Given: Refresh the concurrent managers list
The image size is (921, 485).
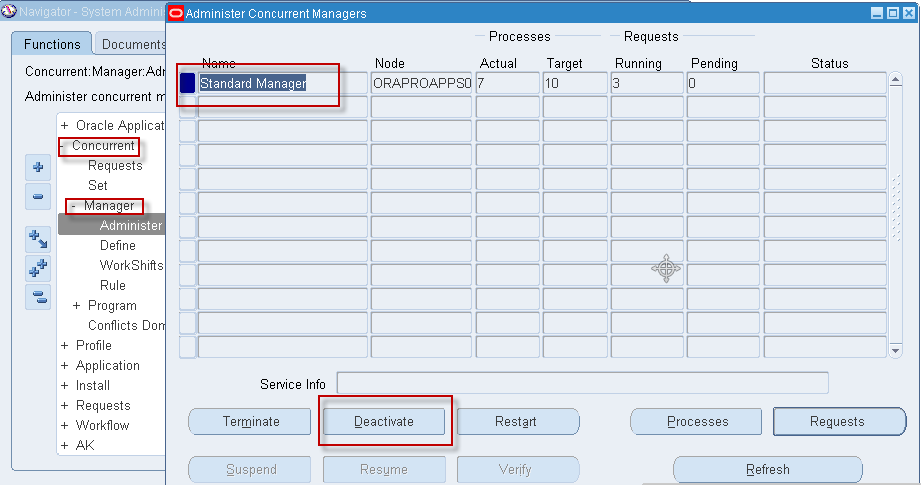Looking at the screenshot, I should [767, 469].
